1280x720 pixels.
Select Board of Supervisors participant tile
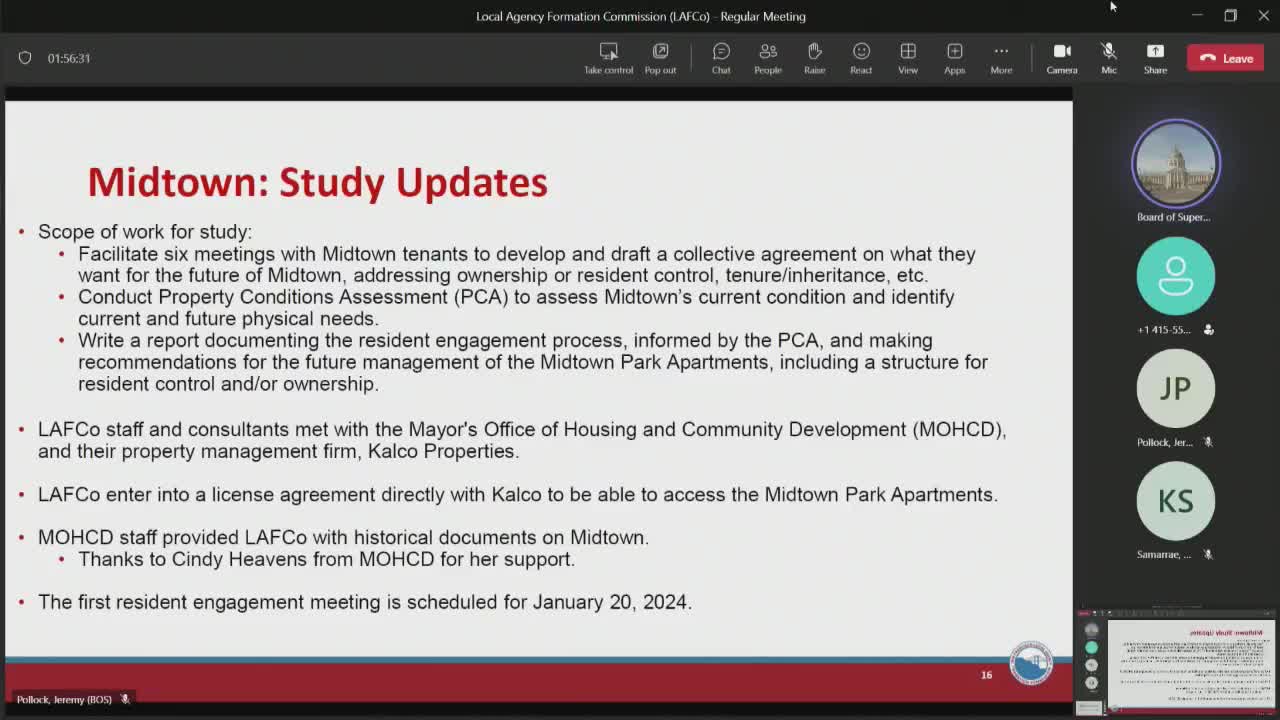[x=1175, y=164]
